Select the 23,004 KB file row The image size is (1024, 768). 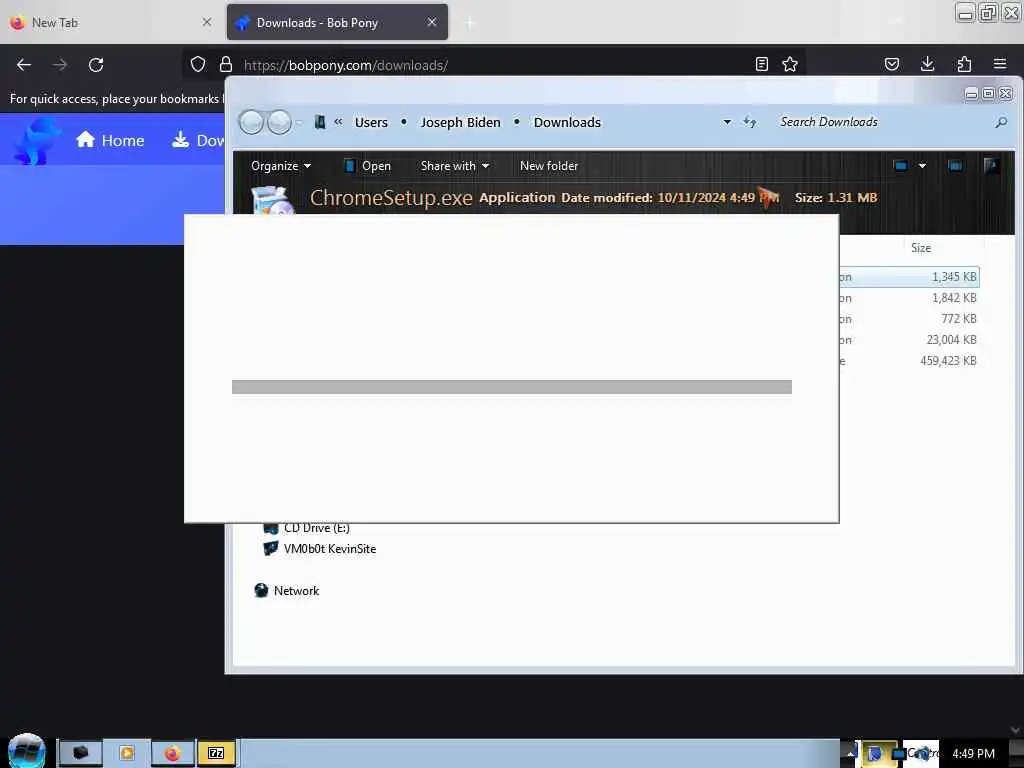pos(909,340)
